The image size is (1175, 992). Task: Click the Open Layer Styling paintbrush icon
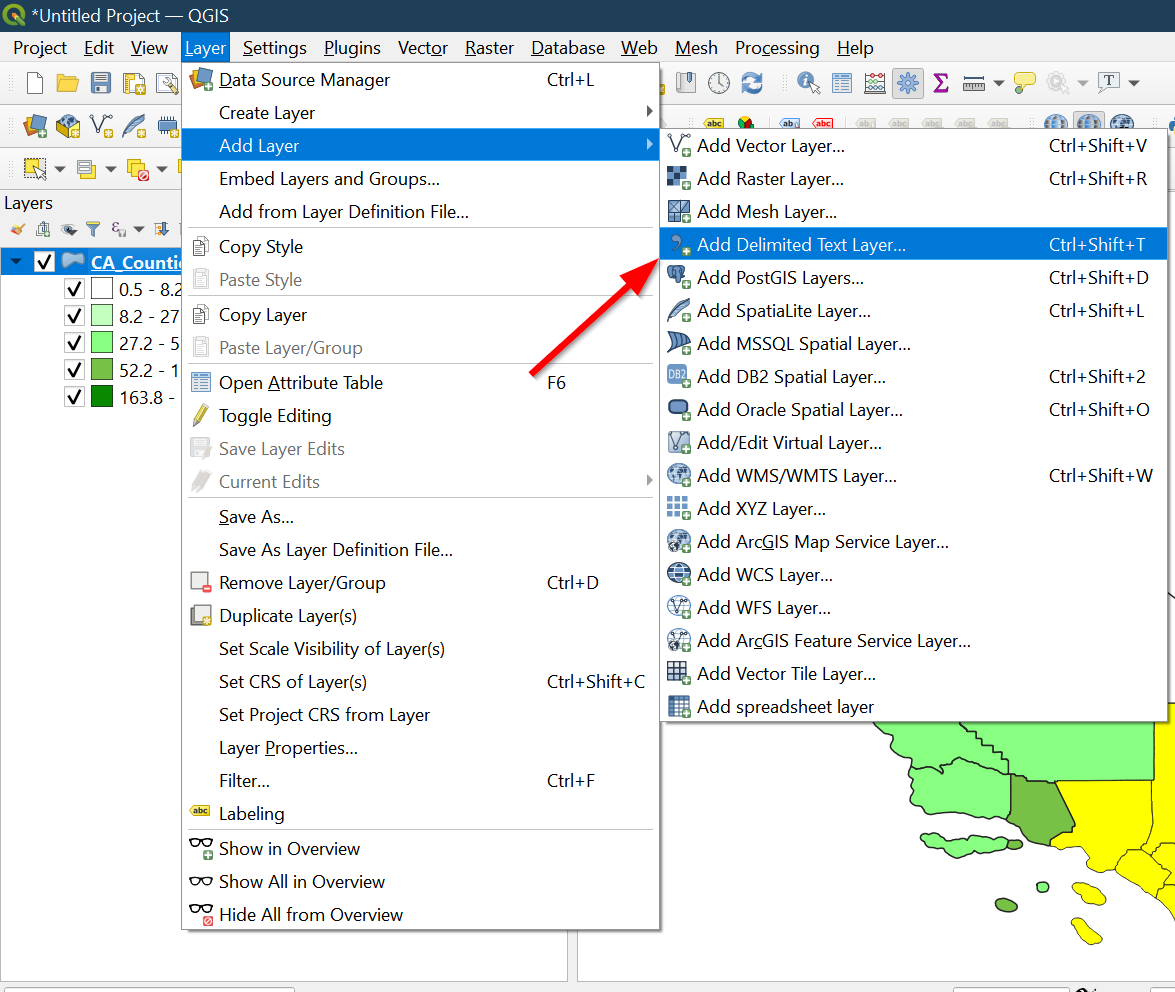(17, 229)
